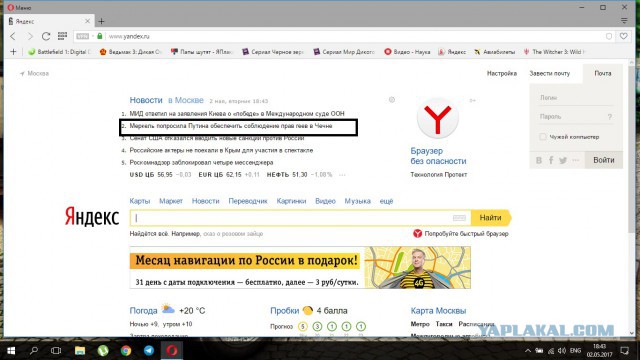Open The Witcher 3: Wild bookmark
The width and height of the screenshot is (640, 360).
[x=555, y=52]
